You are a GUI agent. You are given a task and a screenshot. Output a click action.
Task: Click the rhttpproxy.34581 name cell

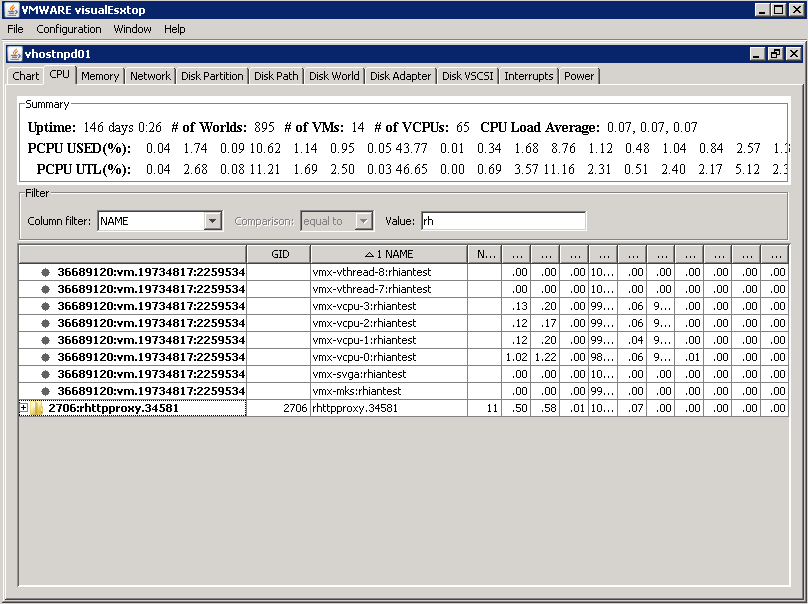389,408
